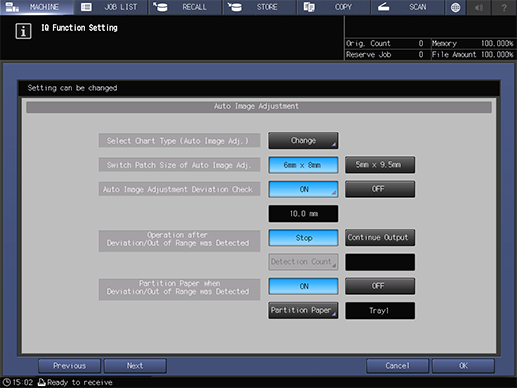This screenshot has height=388, width=517.
Task: Click the 'Setting can be changed' message
Action: [x=72, y=88]
